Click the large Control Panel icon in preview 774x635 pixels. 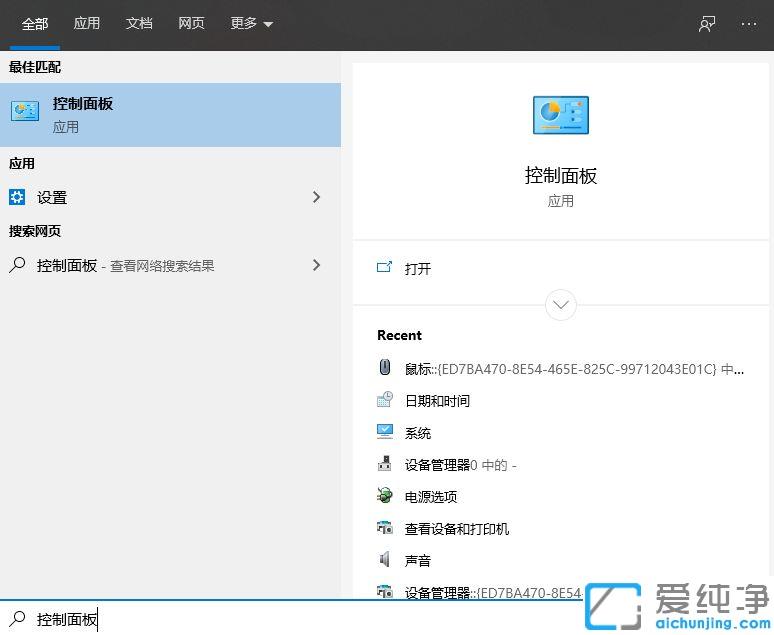(x=560, y=116)
